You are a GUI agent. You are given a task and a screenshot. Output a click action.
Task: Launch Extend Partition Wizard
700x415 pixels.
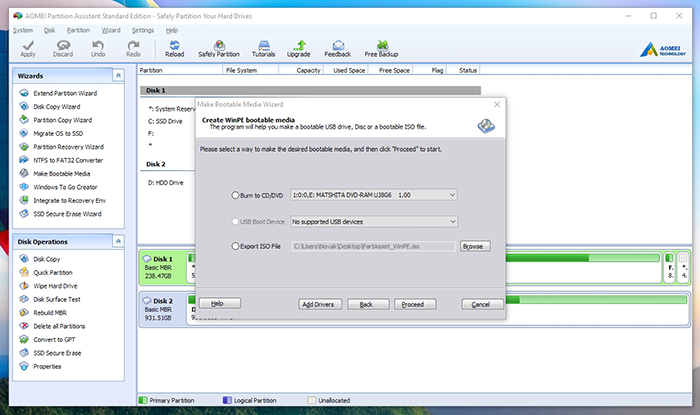65,93
